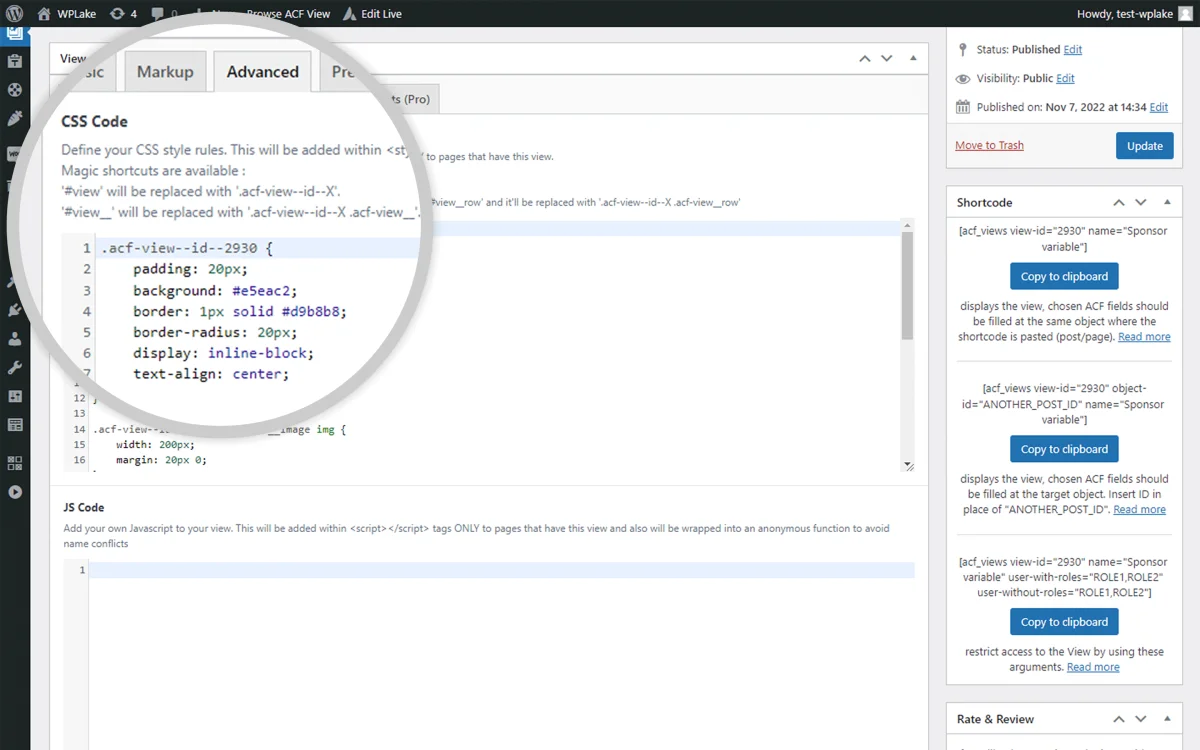This screenshot has height=750, width=1200.
Task: Move the Rate & Review panel up
Action: coord(1119,719)
